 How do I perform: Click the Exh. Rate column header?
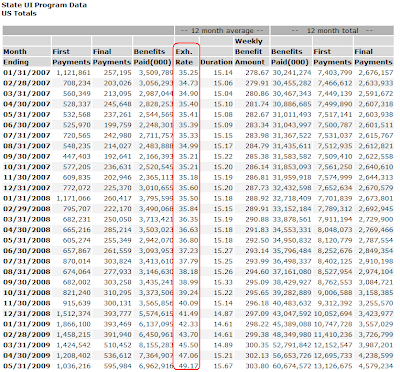coord(184,57)
